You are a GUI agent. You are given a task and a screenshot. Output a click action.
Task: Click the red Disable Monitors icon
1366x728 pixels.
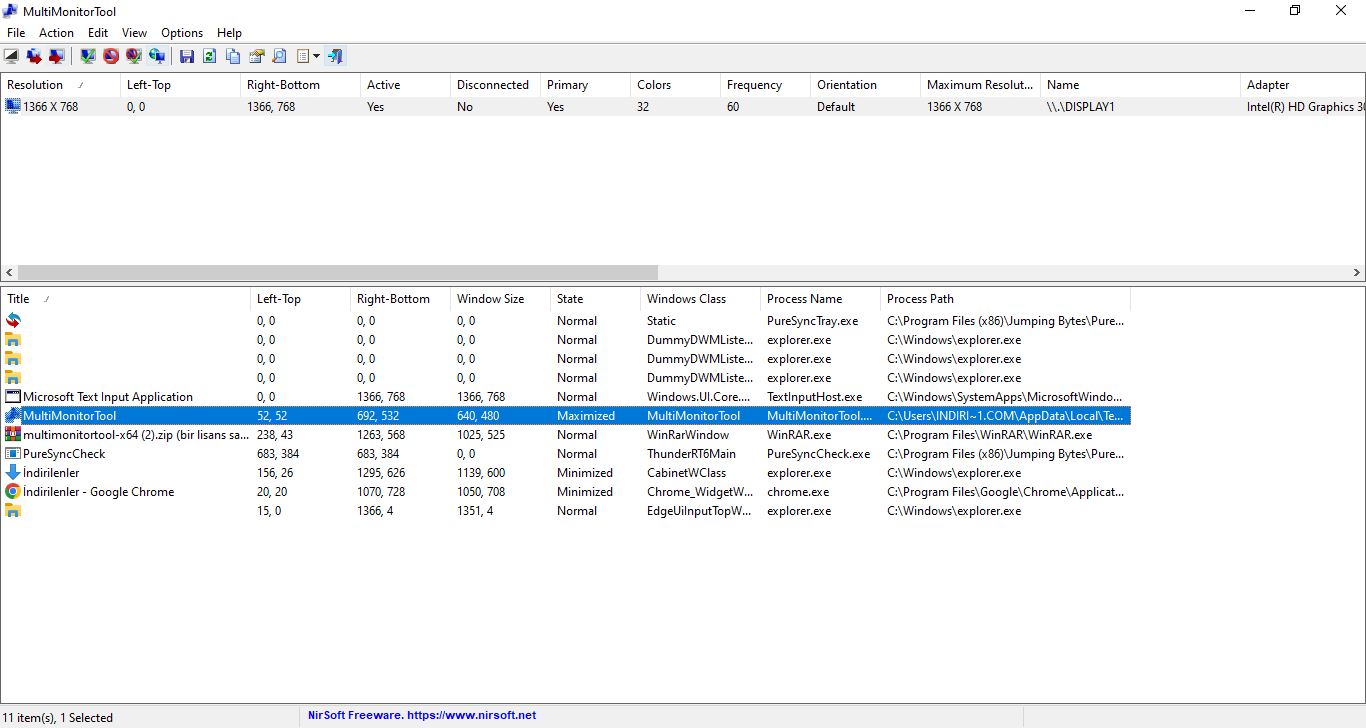click(x=111, y=56)
